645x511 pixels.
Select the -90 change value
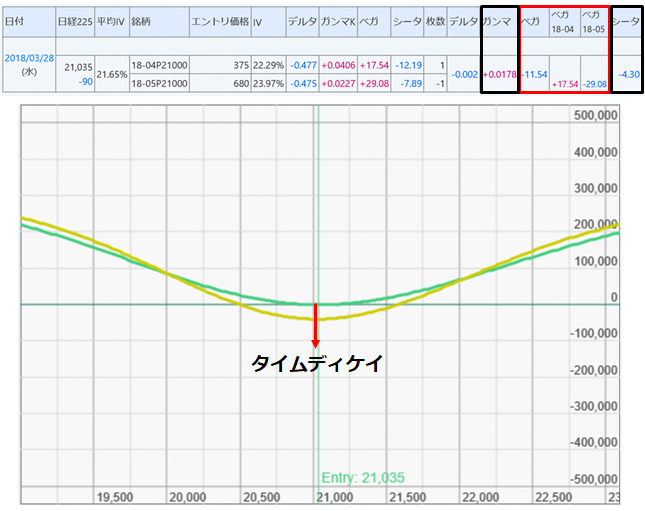click(x=86, y=82)
